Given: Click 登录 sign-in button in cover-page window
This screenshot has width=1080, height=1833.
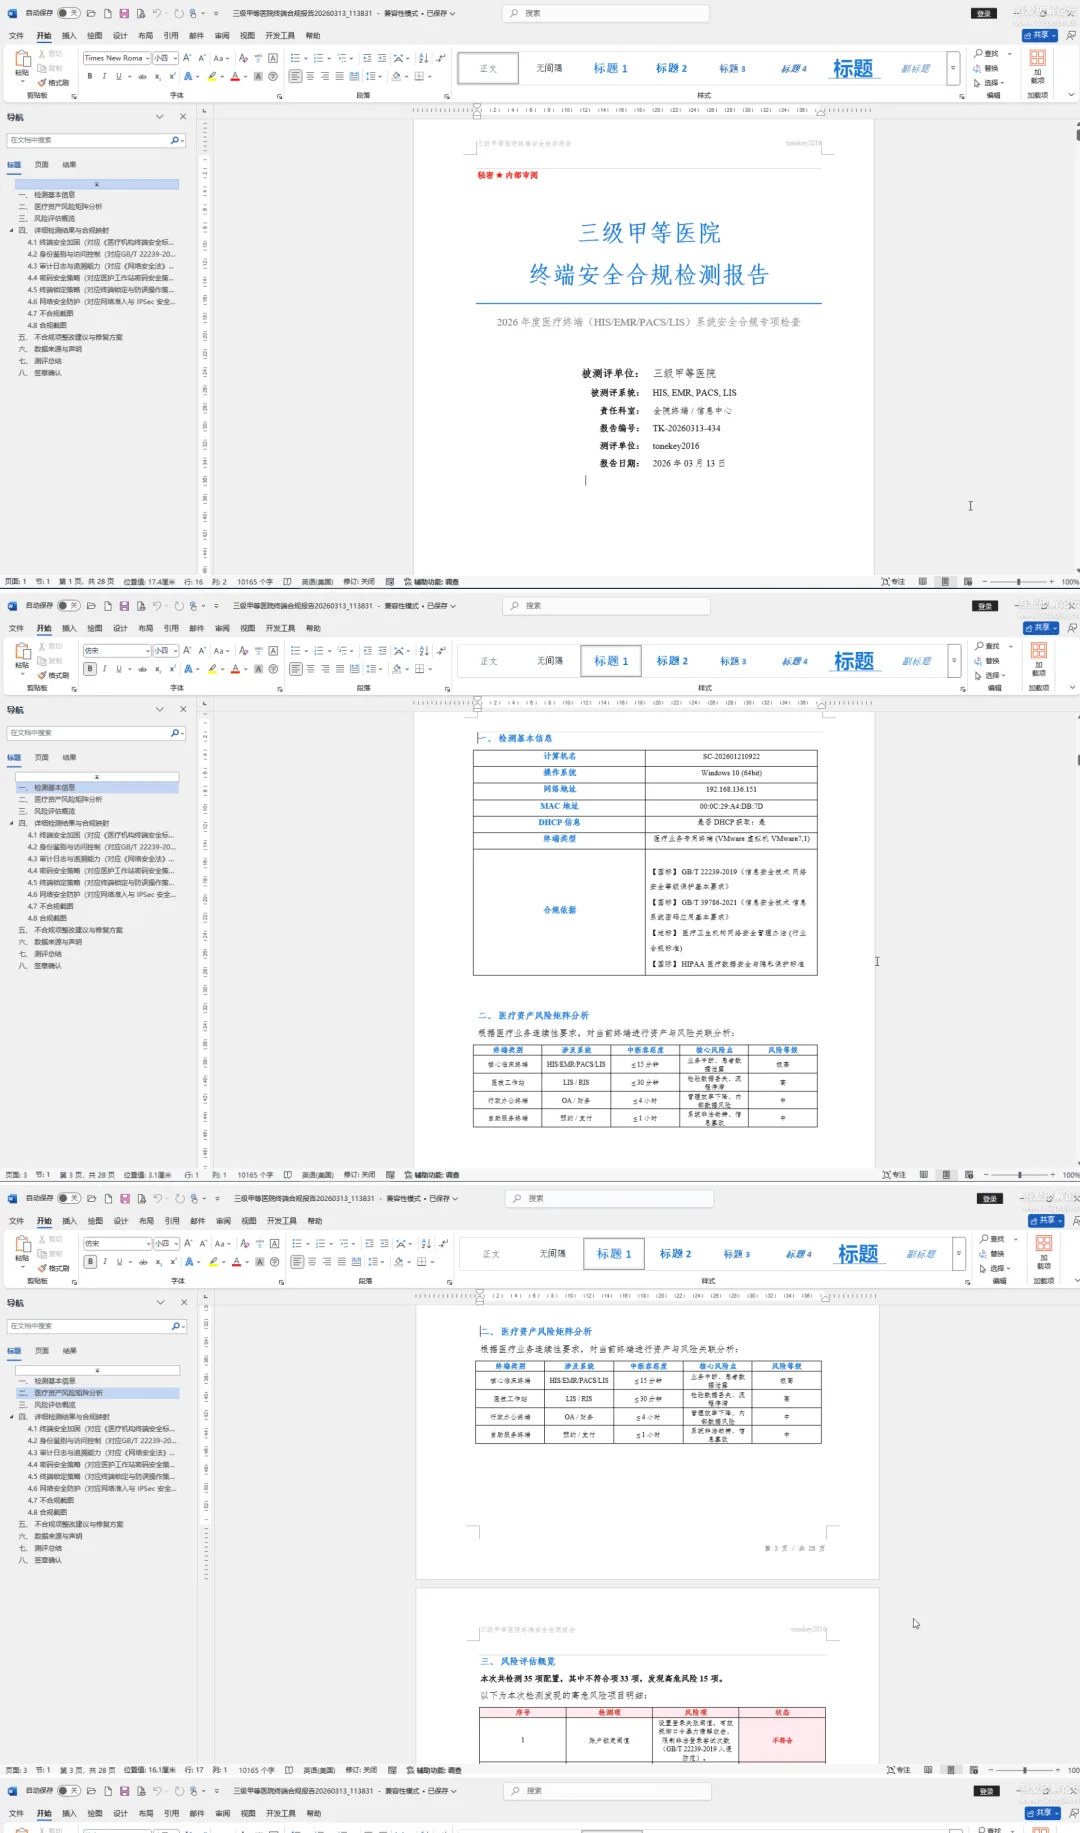Looking at the screenshot, I should click(x=984, y=13).
